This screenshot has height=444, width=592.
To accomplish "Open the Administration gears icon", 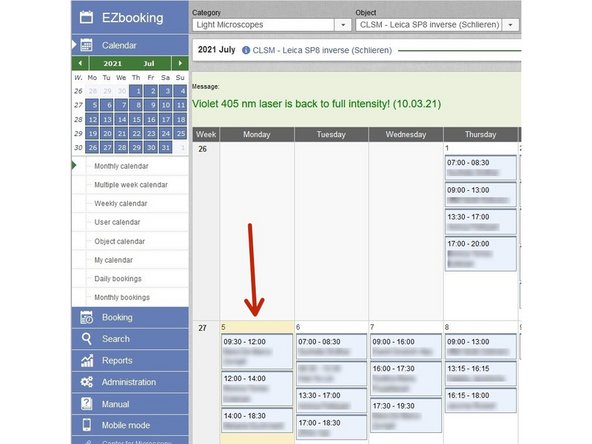I will click(x=86, y=382).
